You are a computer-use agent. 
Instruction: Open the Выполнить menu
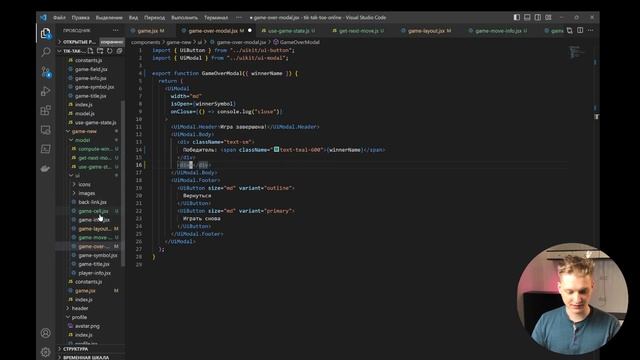click(184, 18)
